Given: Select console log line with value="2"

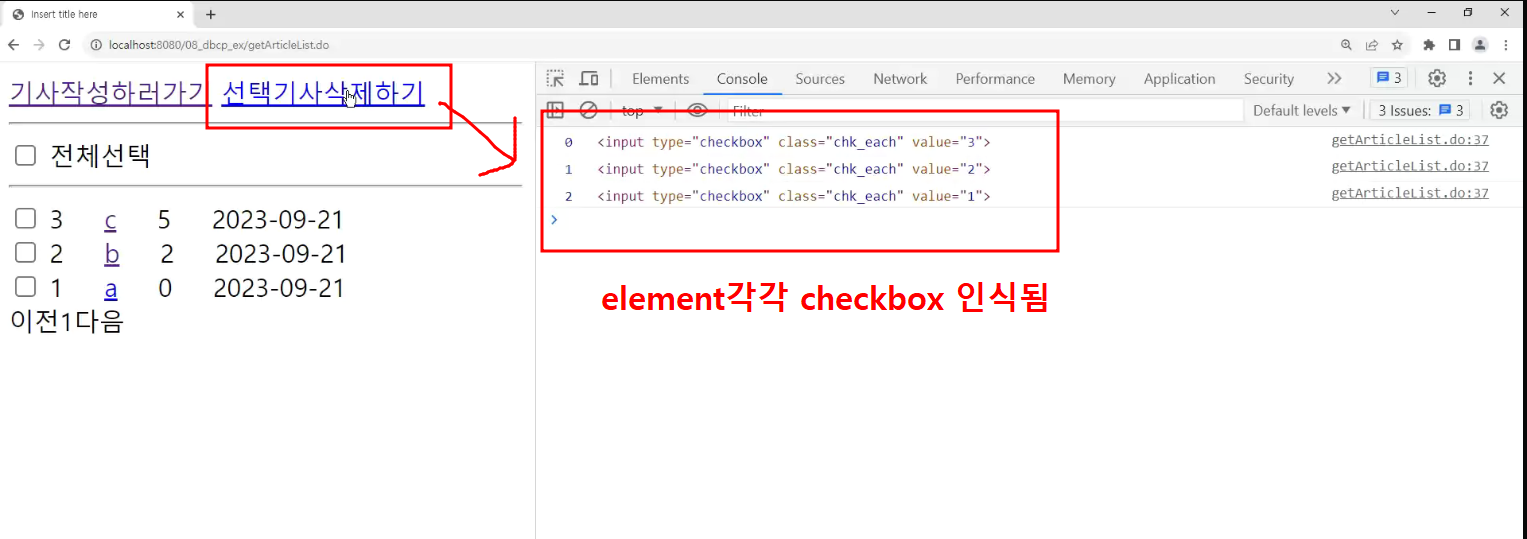Looking at the screenshot, I should (793, 169).
